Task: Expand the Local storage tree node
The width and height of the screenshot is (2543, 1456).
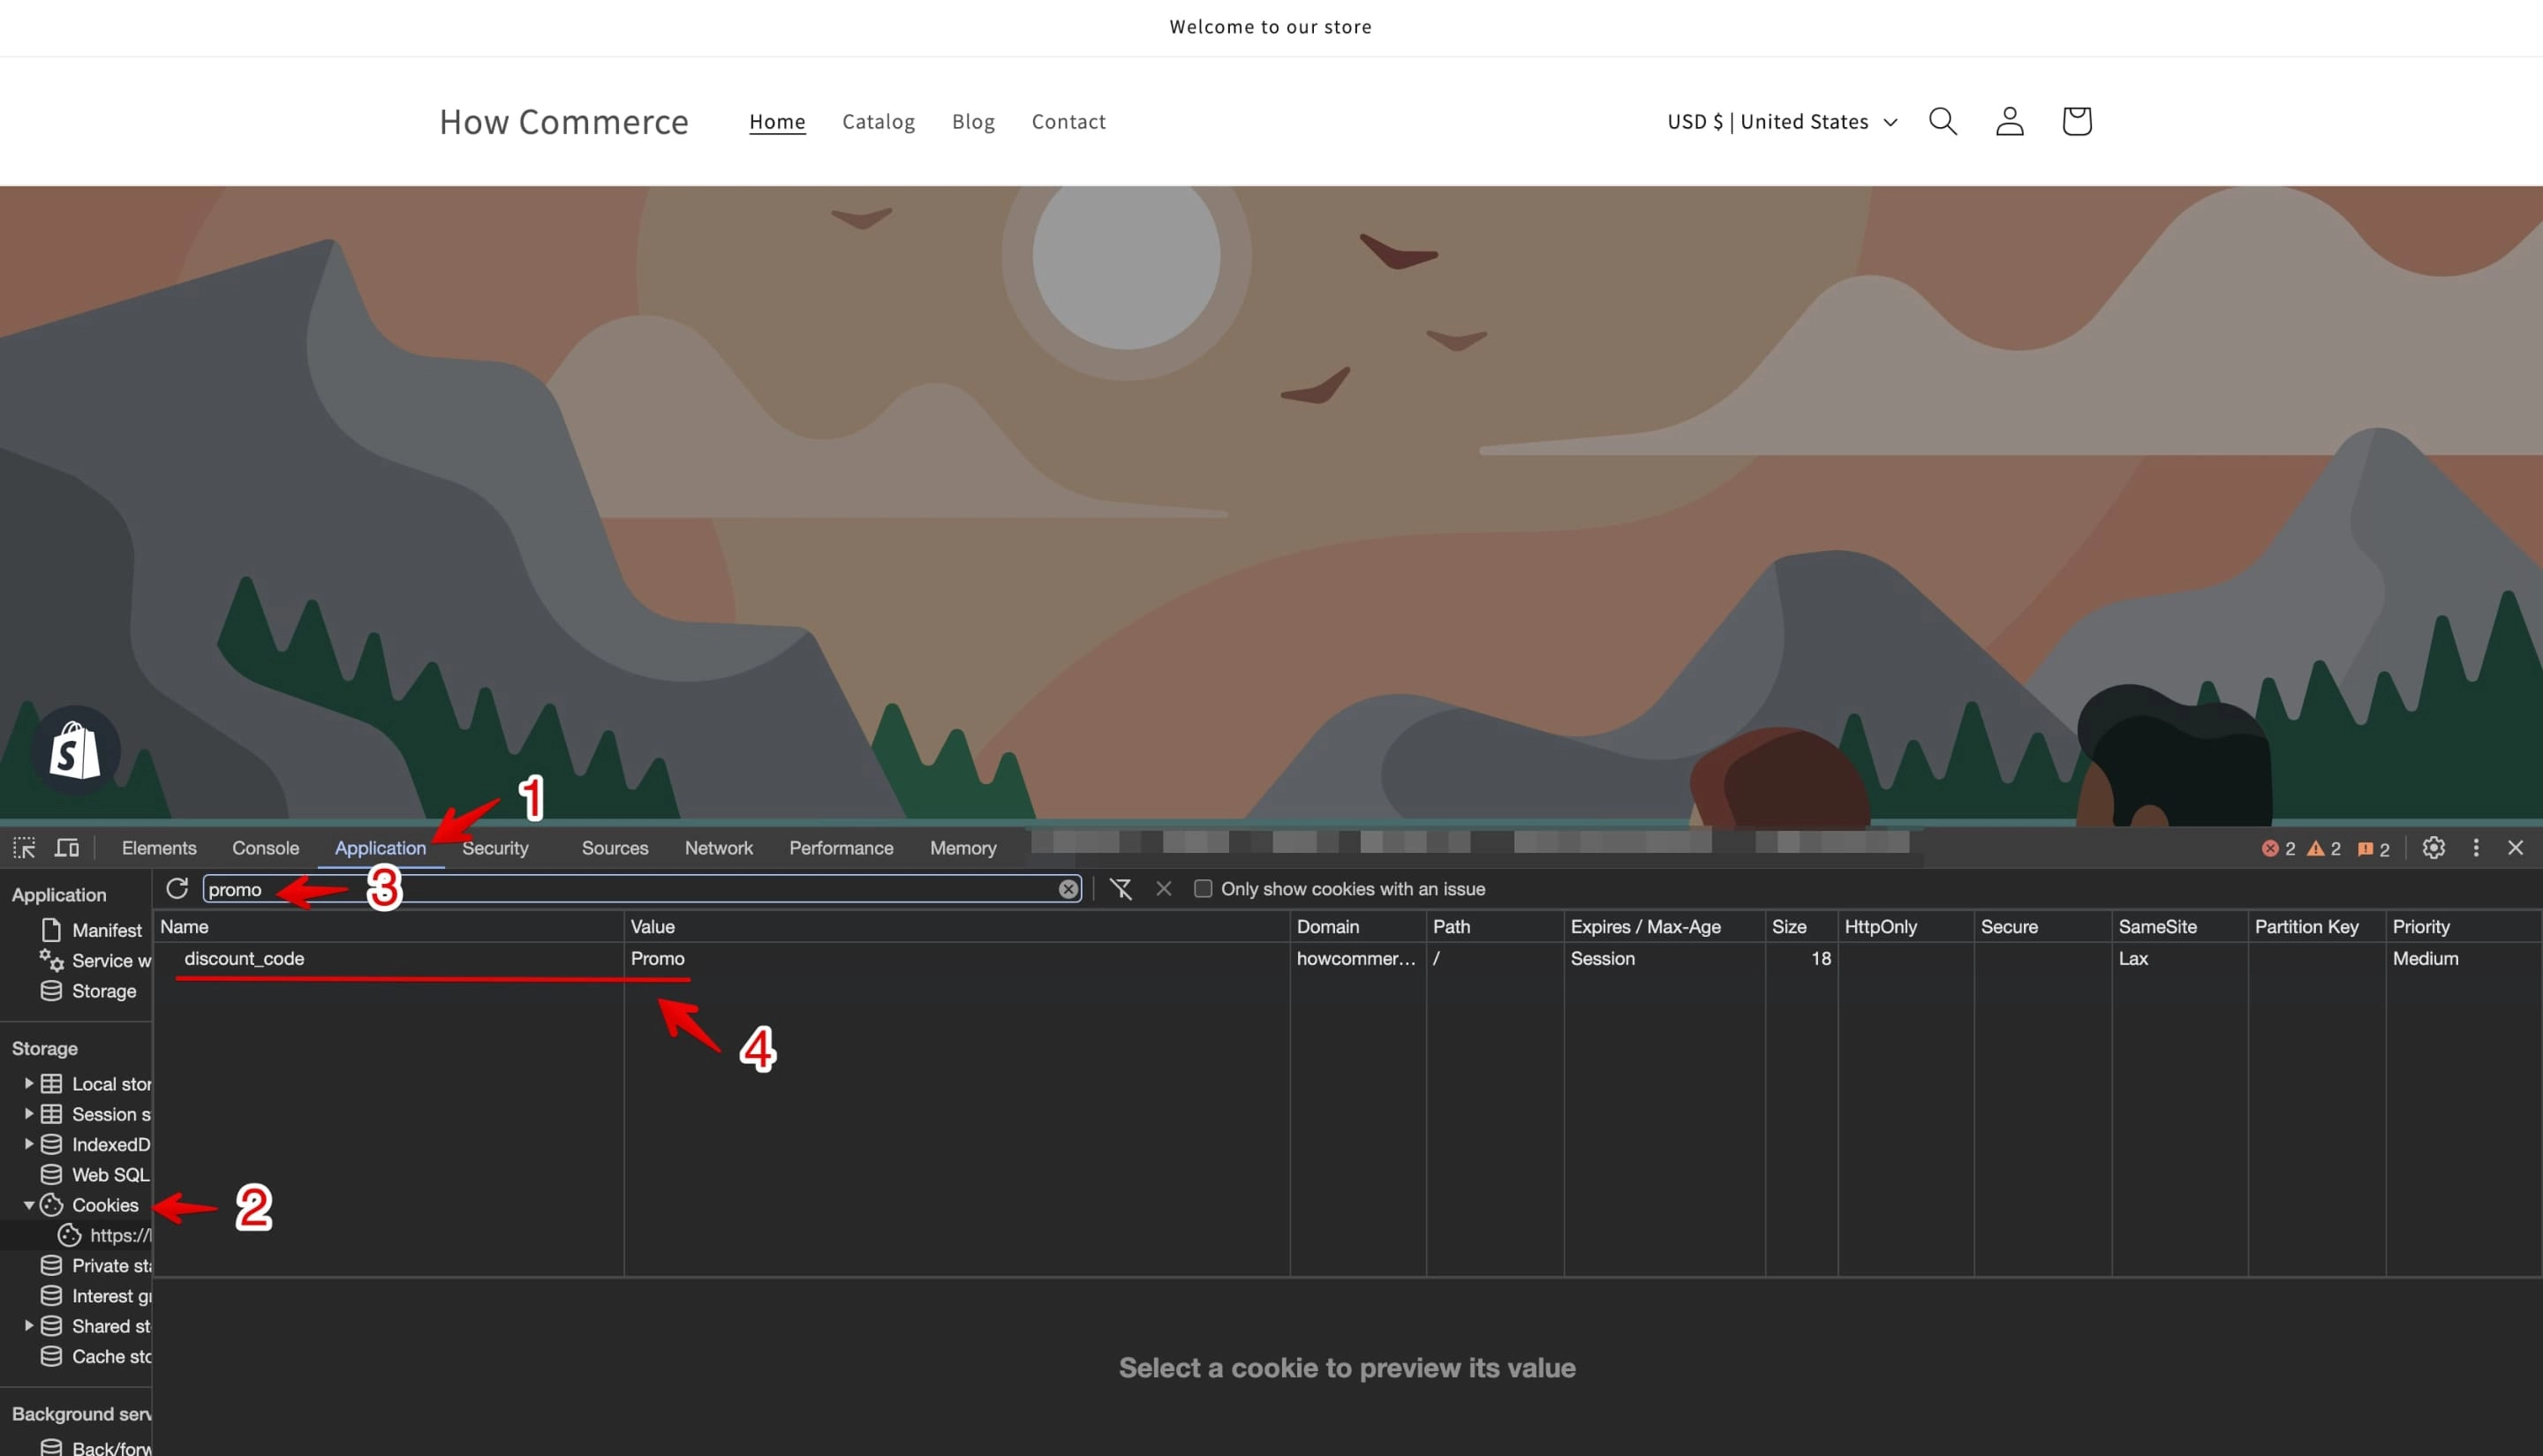Action: click(28, 1083)
